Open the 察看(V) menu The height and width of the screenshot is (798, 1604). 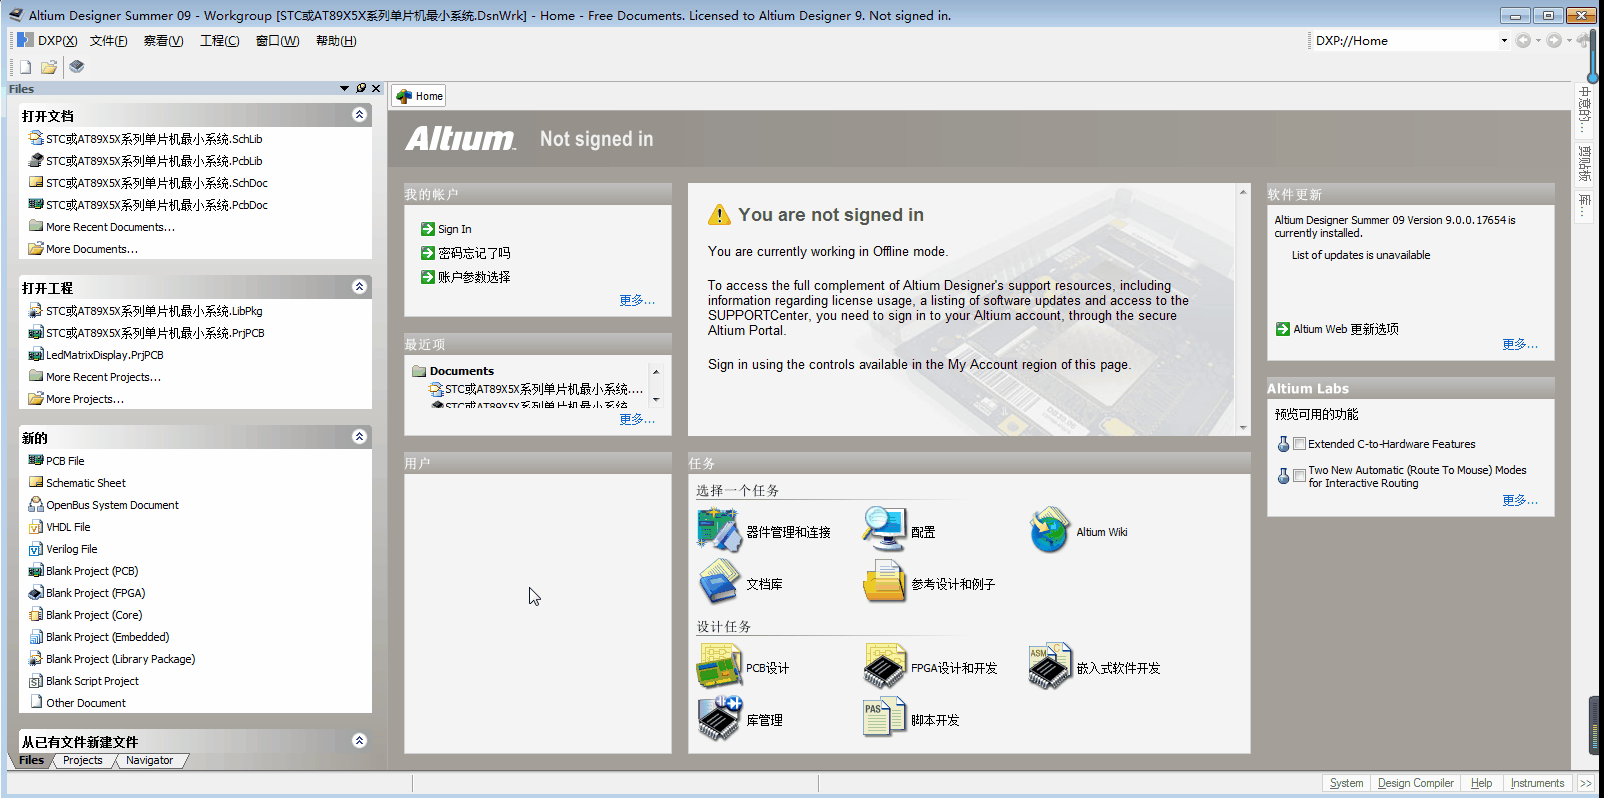pyautogui.click(x=163, y=41)
